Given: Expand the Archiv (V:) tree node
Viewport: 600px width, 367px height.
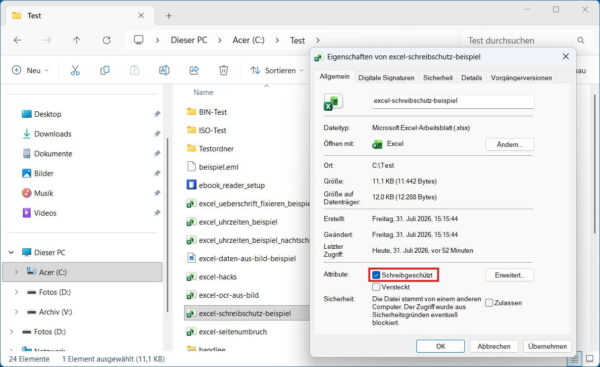Looking at the screenshot, I should pyautogui.click(x=16, y=312).
